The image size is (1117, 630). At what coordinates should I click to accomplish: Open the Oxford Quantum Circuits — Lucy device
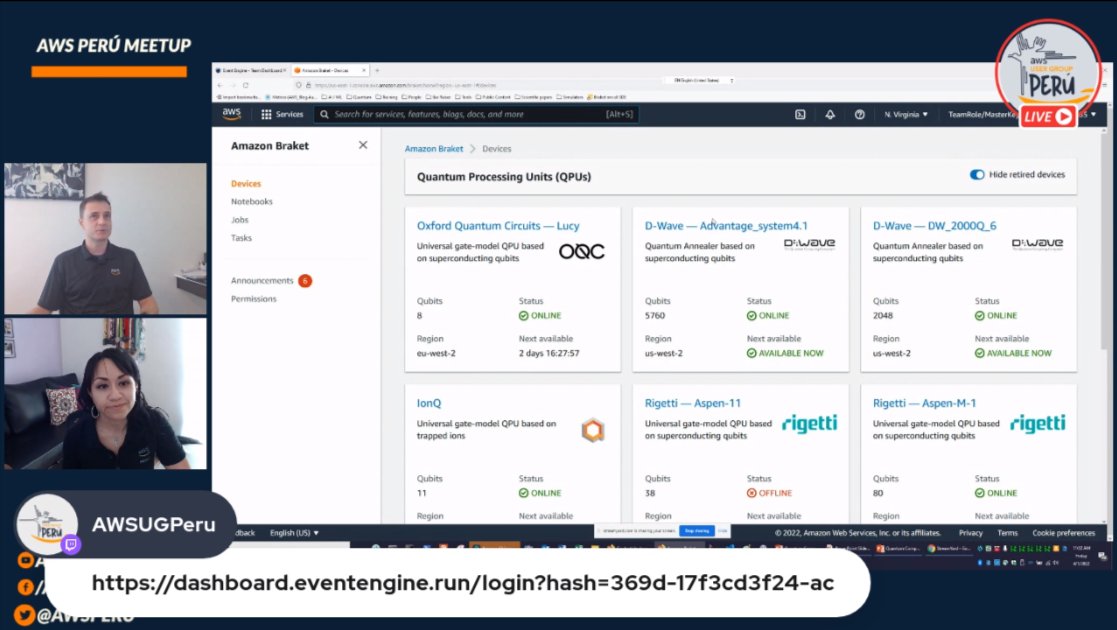click(498, 225)
